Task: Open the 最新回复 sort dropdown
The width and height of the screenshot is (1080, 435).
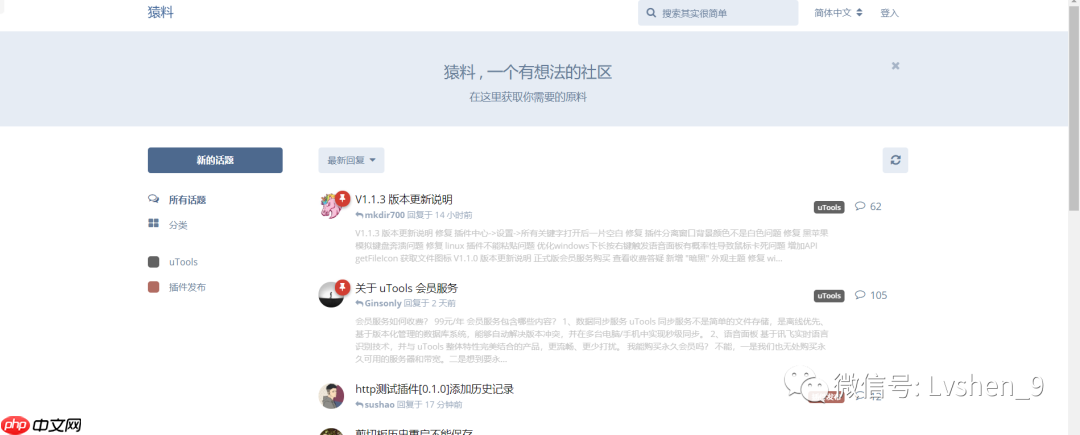Action: 351,160
